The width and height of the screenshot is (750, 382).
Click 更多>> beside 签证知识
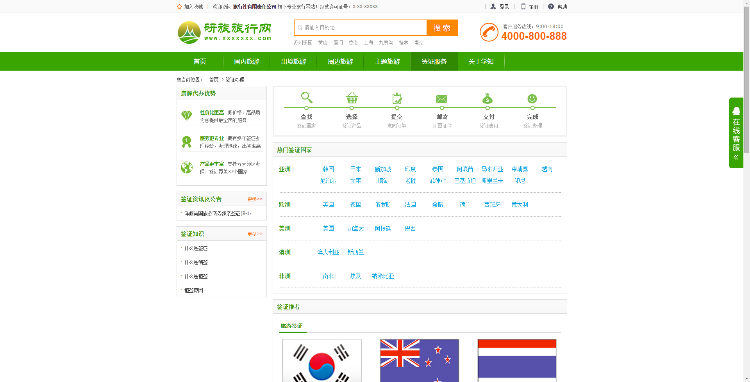click(x=254, y=234)
